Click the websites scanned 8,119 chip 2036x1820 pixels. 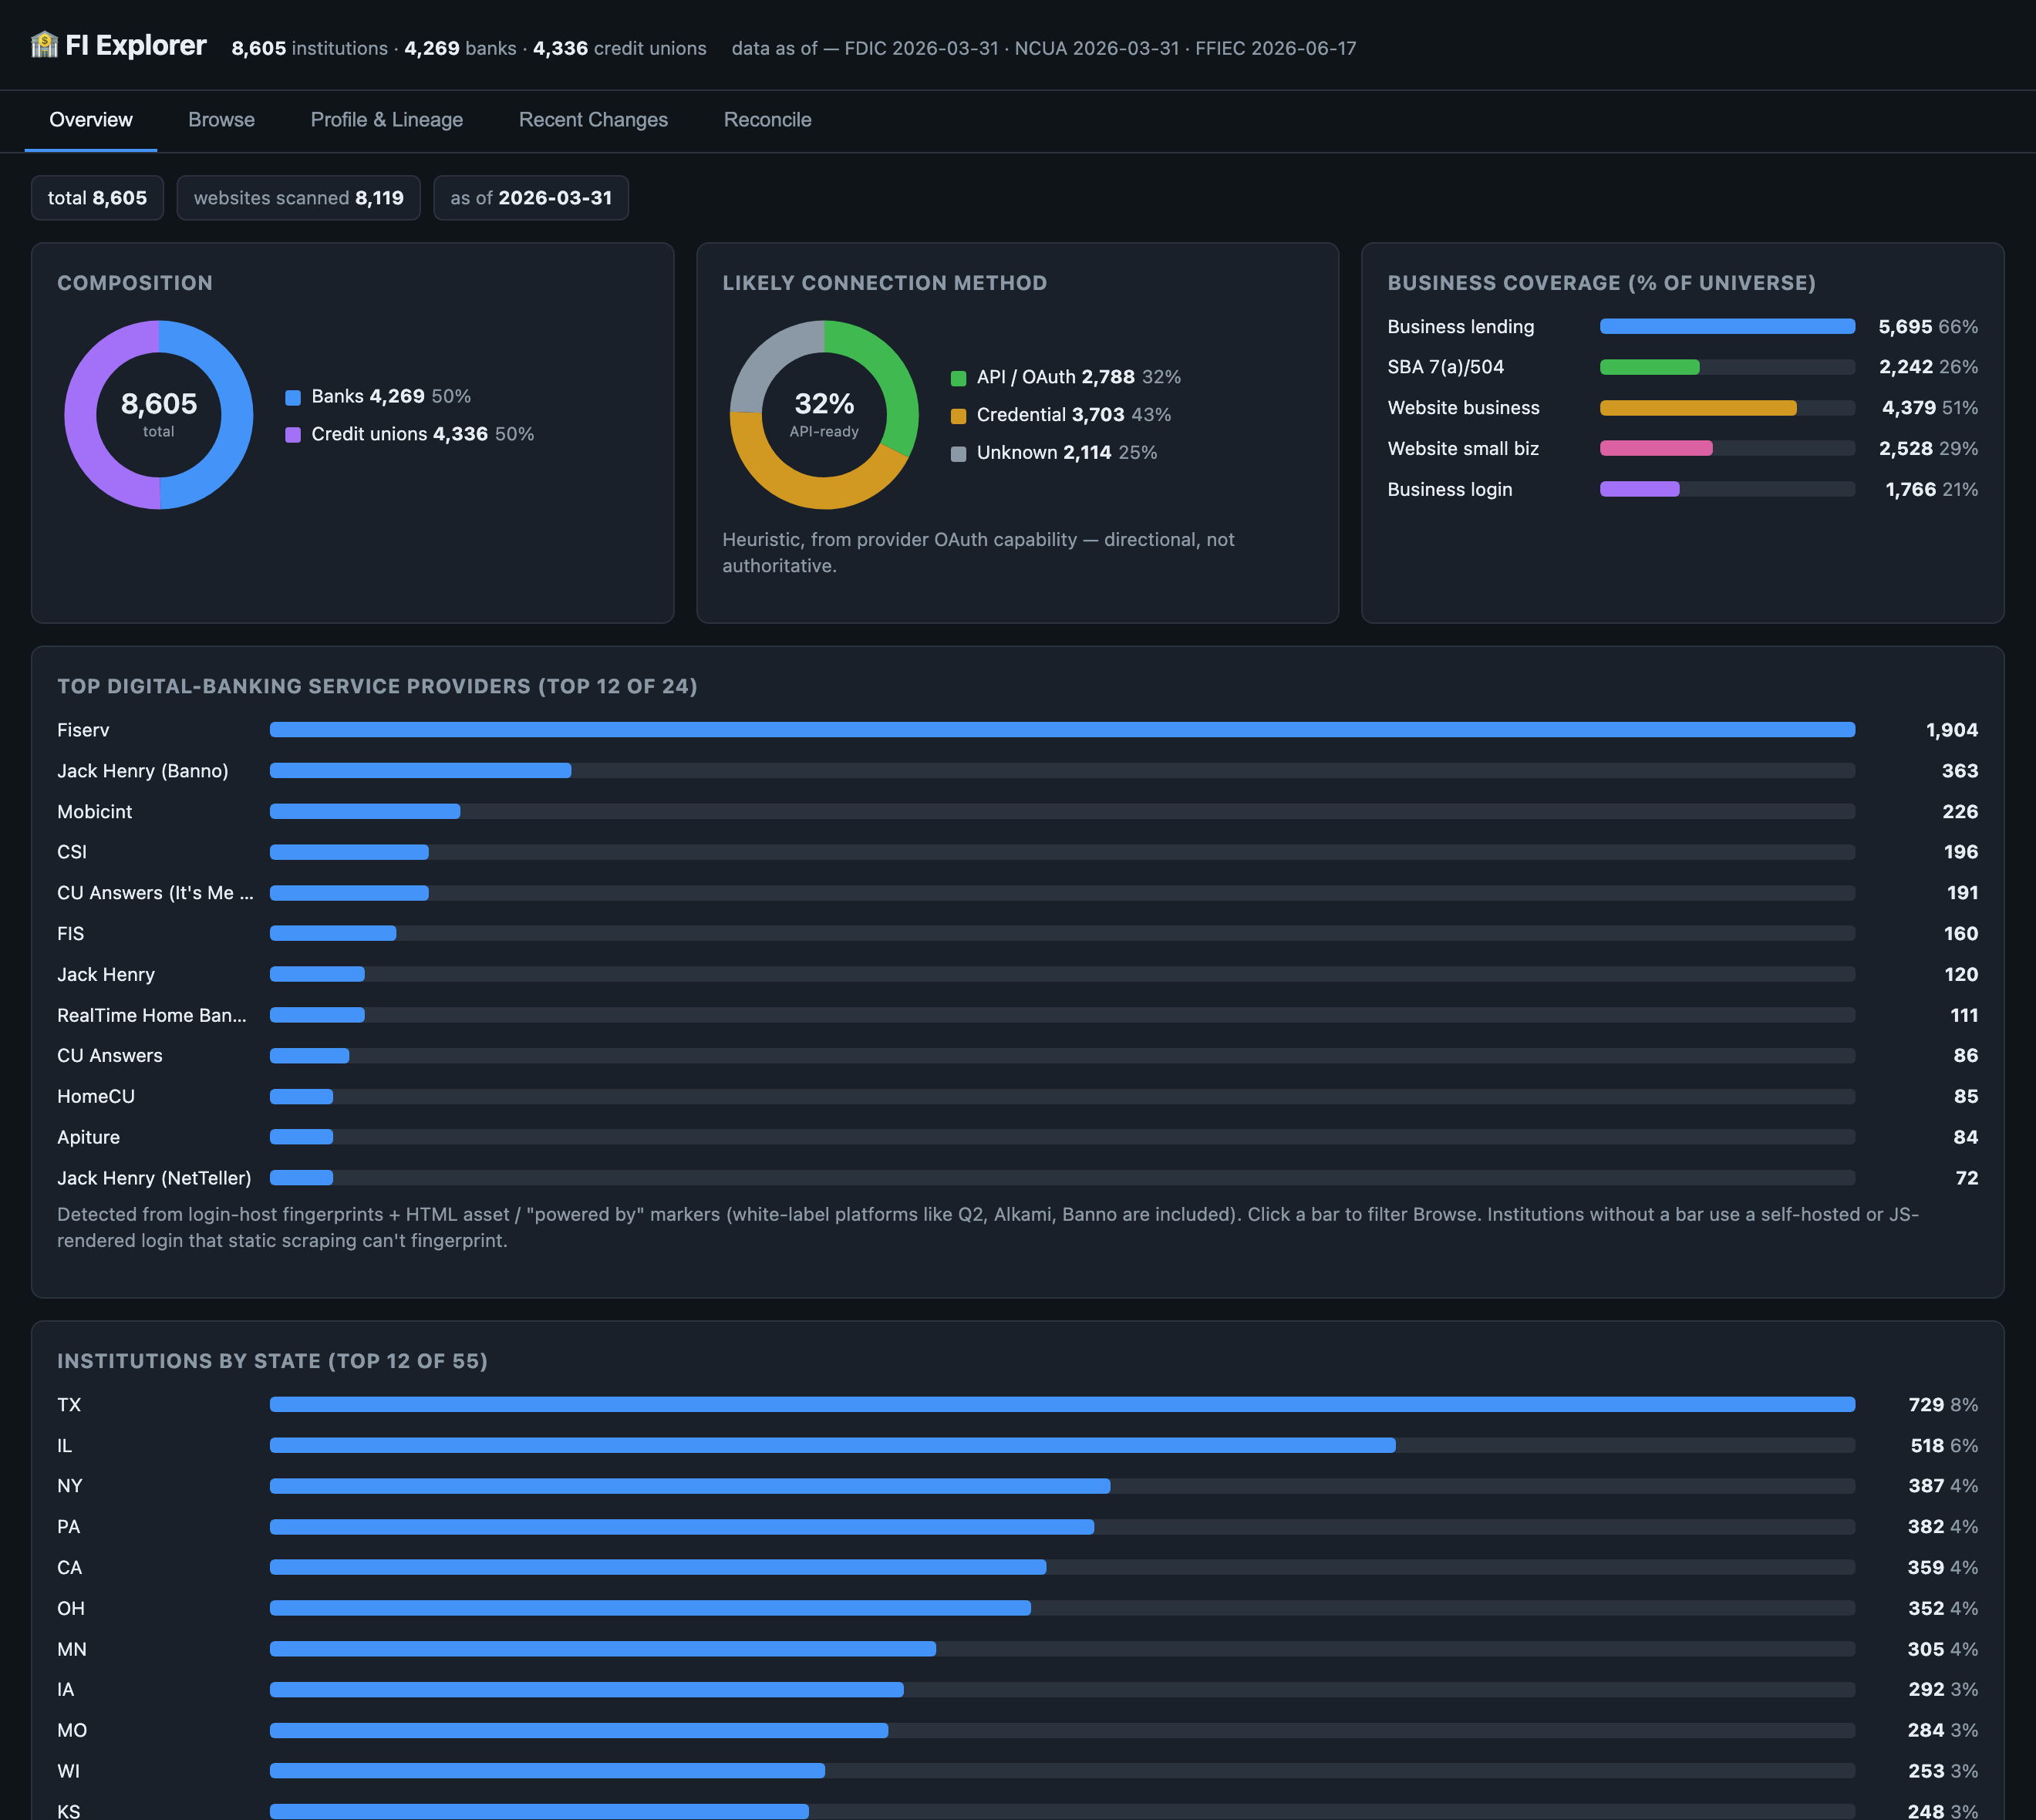[298, 198]
